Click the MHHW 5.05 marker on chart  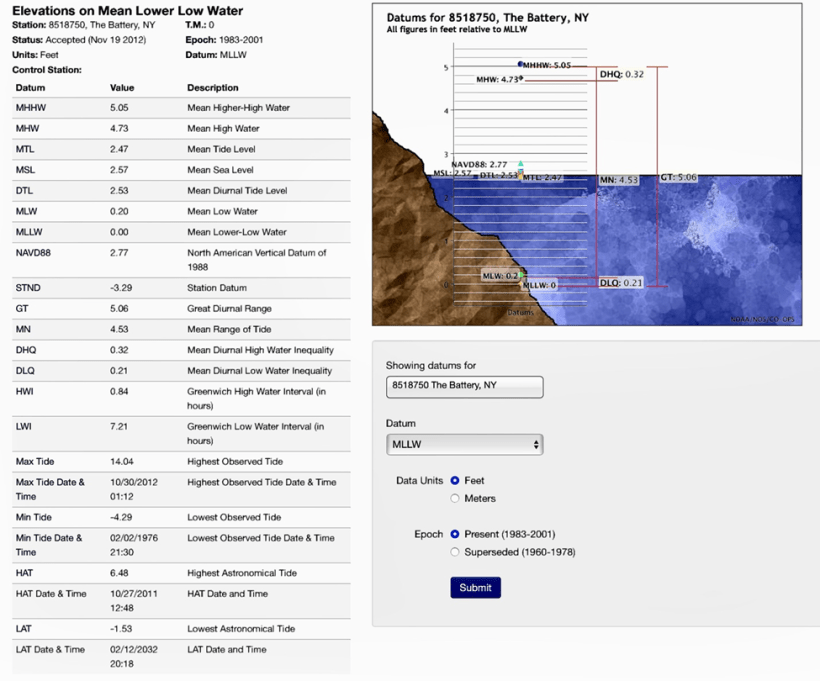pos(520,64)
